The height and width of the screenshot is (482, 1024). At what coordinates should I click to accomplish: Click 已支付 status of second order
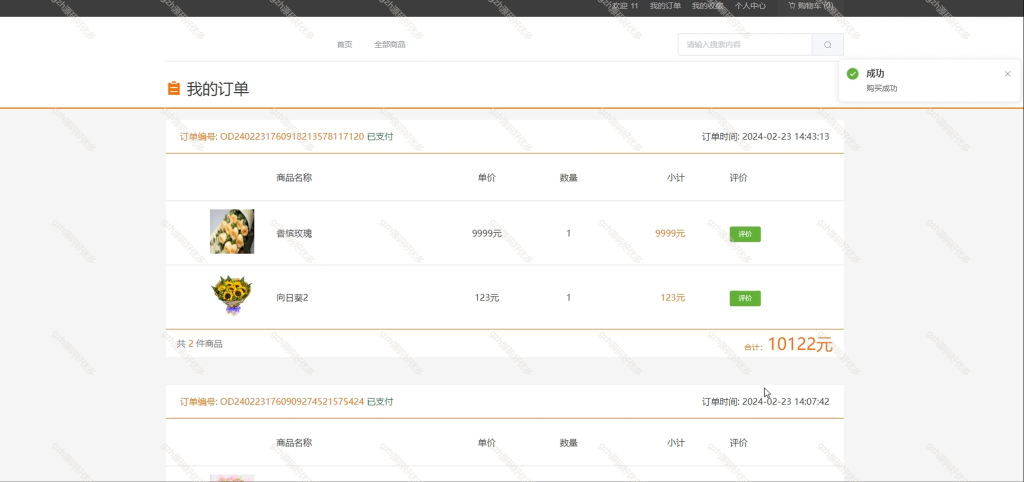coord(380,402)
